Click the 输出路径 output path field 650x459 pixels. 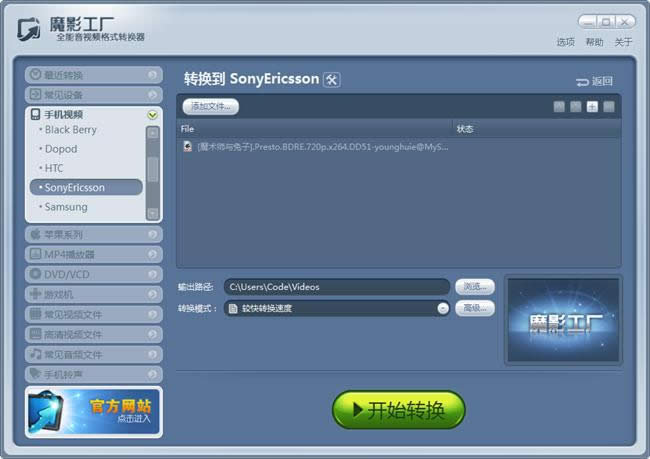(x=336, y=287)
